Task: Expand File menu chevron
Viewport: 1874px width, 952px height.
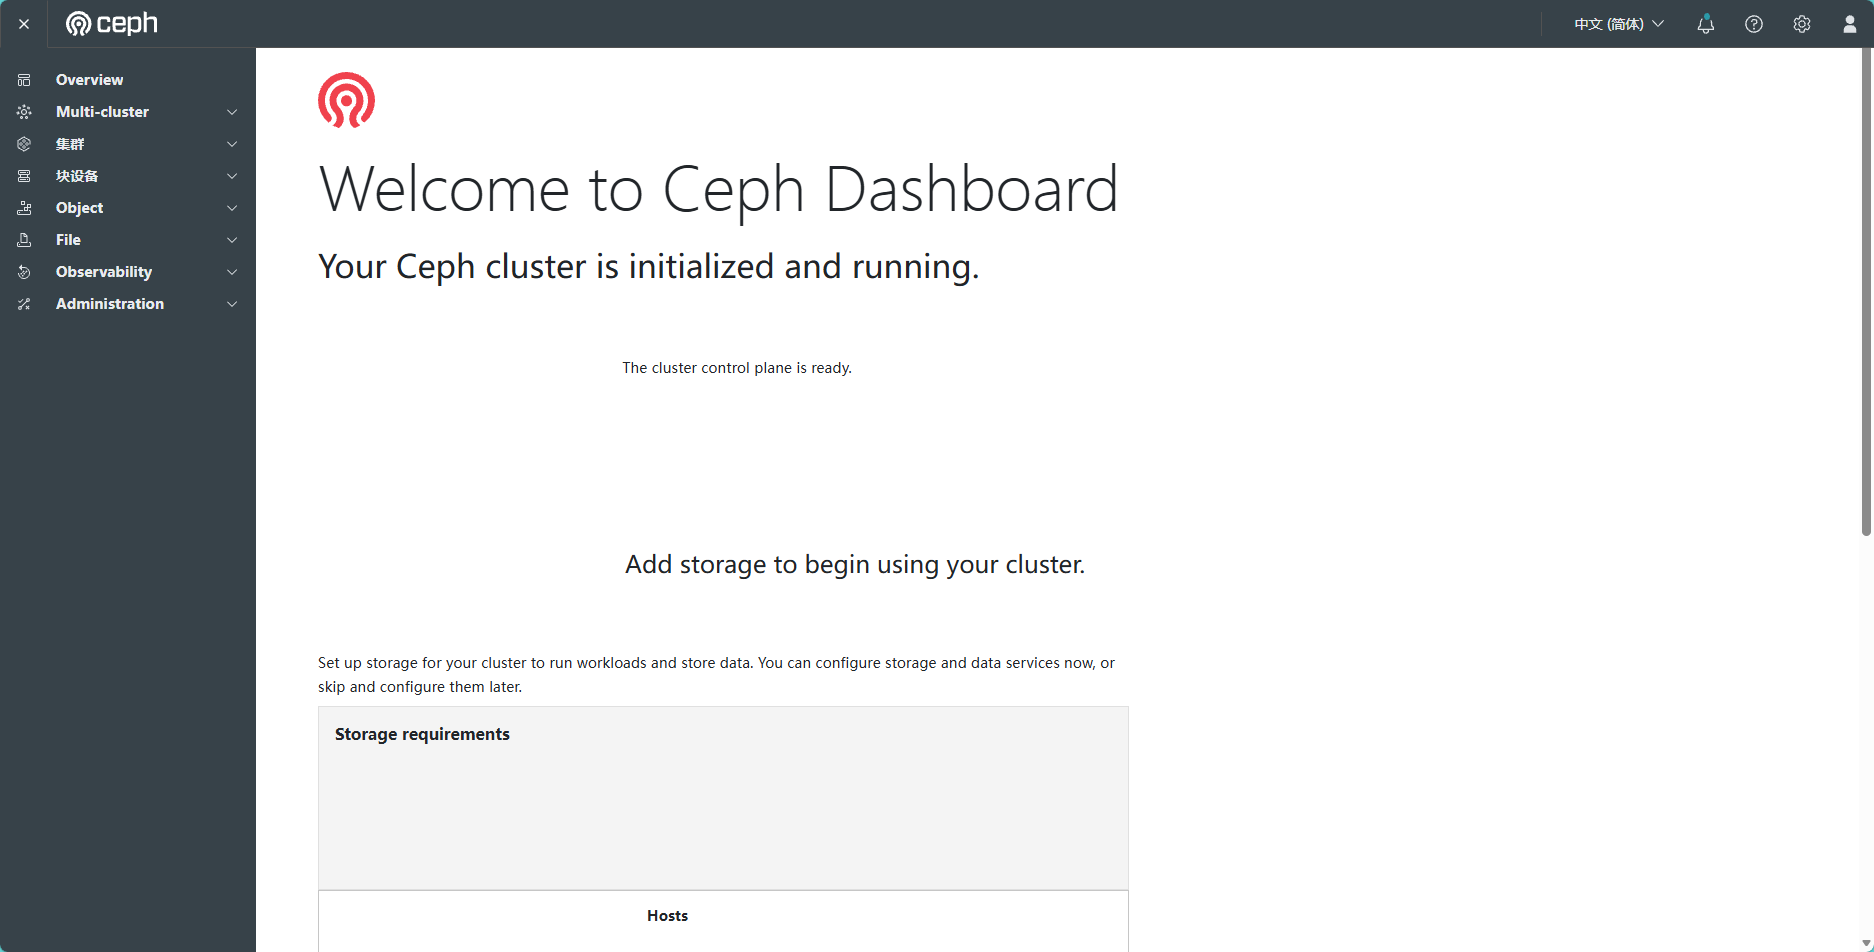Action: click(232, 240)
